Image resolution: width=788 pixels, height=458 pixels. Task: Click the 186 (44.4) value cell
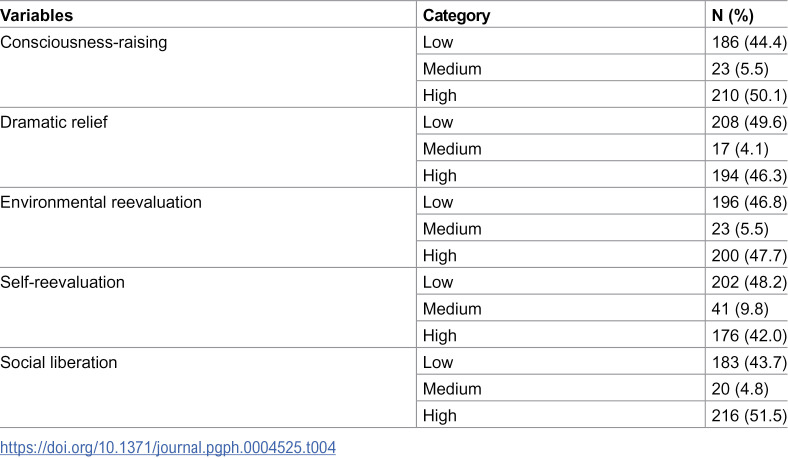pyautogui.click(x=749, y=42)
